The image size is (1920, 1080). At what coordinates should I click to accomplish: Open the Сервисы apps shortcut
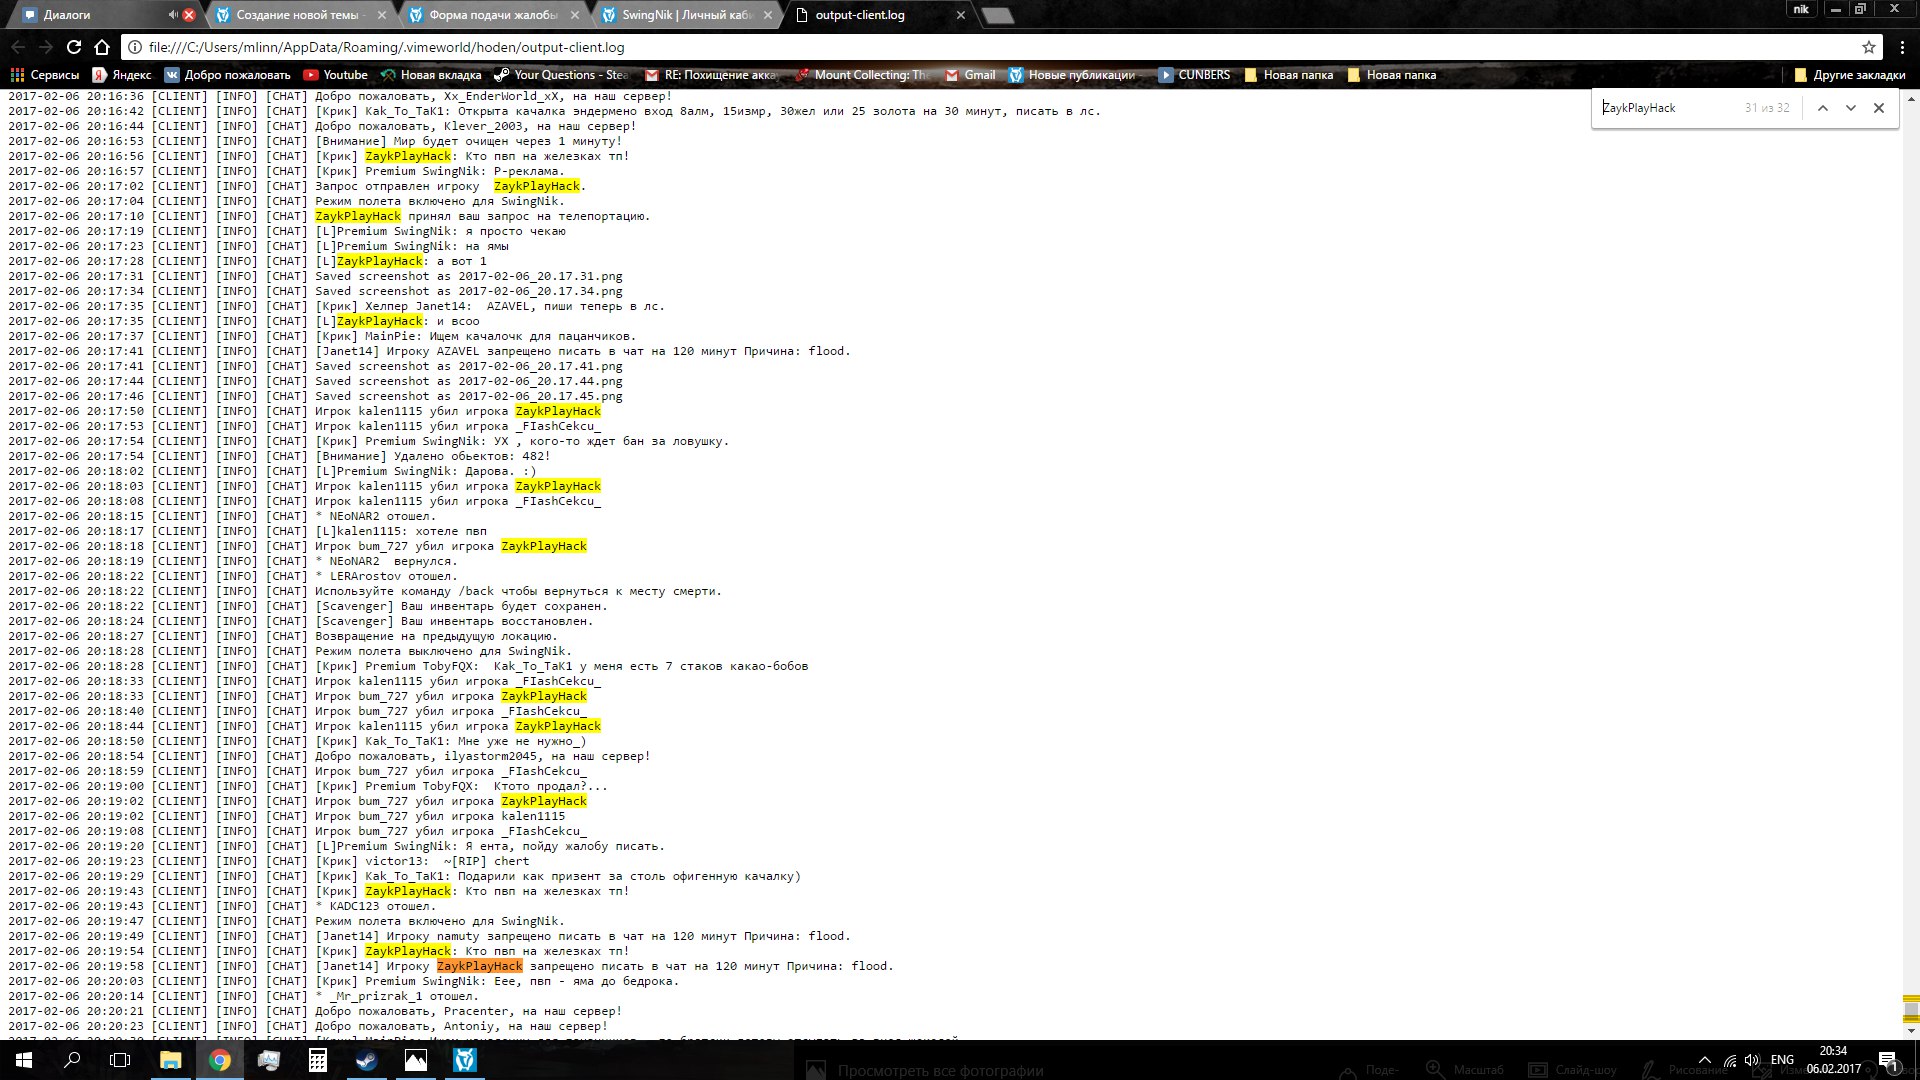(45, 75)
